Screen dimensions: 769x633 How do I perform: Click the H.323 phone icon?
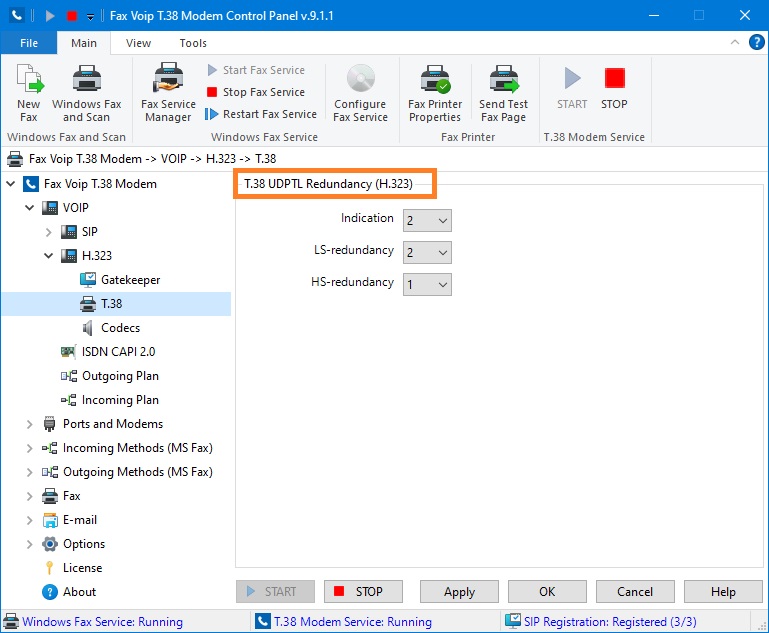click(x=69, y=256)
